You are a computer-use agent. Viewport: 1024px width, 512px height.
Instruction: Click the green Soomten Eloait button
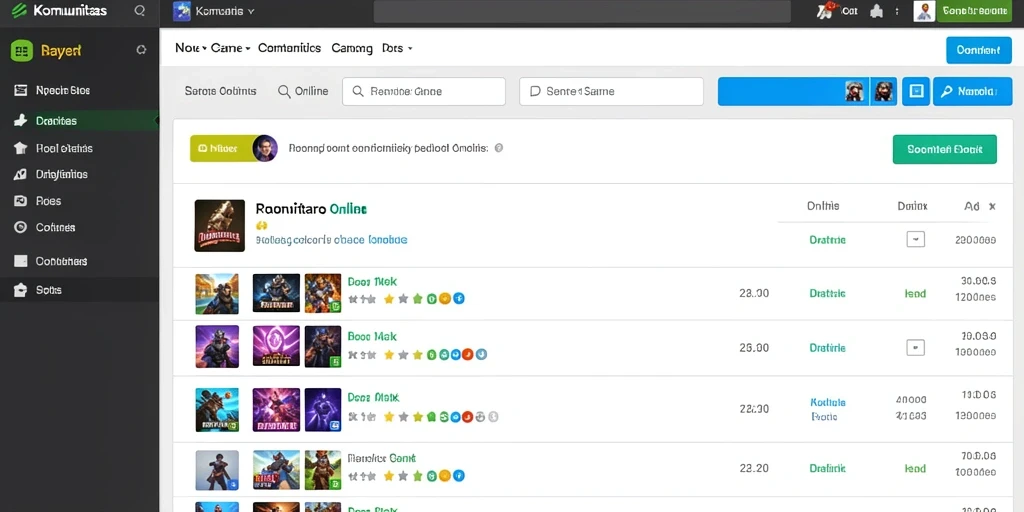pyautogui.click(x=944, y=150)
